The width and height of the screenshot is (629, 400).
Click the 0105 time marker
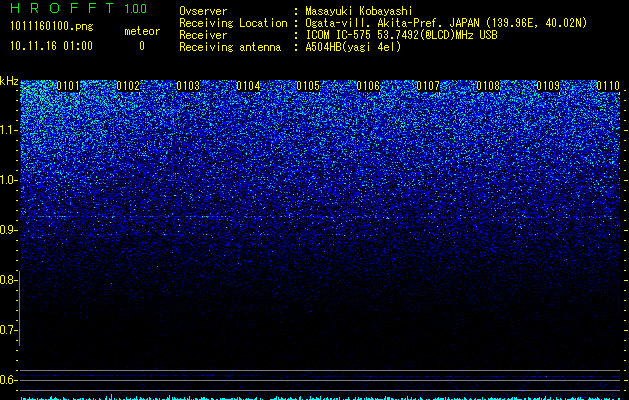tap(308, 86)
